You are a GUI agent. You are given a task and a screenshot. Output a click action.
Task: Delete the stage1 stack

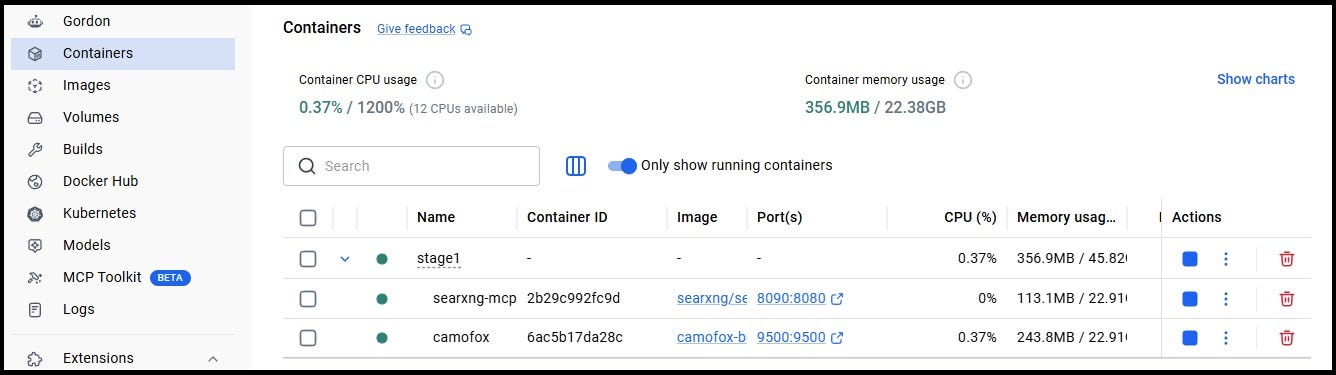[1287, 259]
